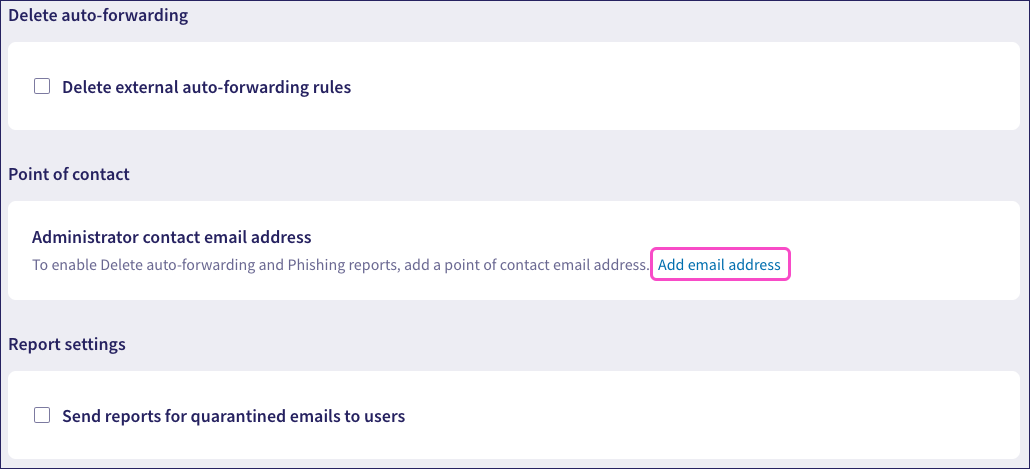Click empty space in the Report settings card
This screenshot has height=469, width=1030.
[700, 416]
